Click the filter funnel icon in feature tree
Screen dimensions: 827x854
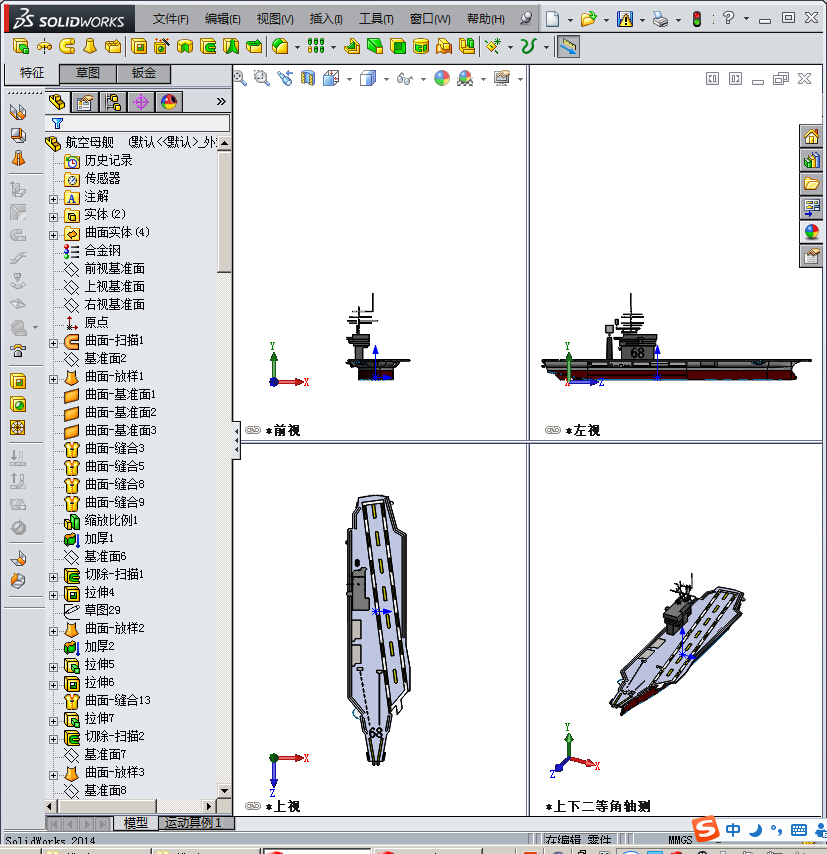click(57, 124)
